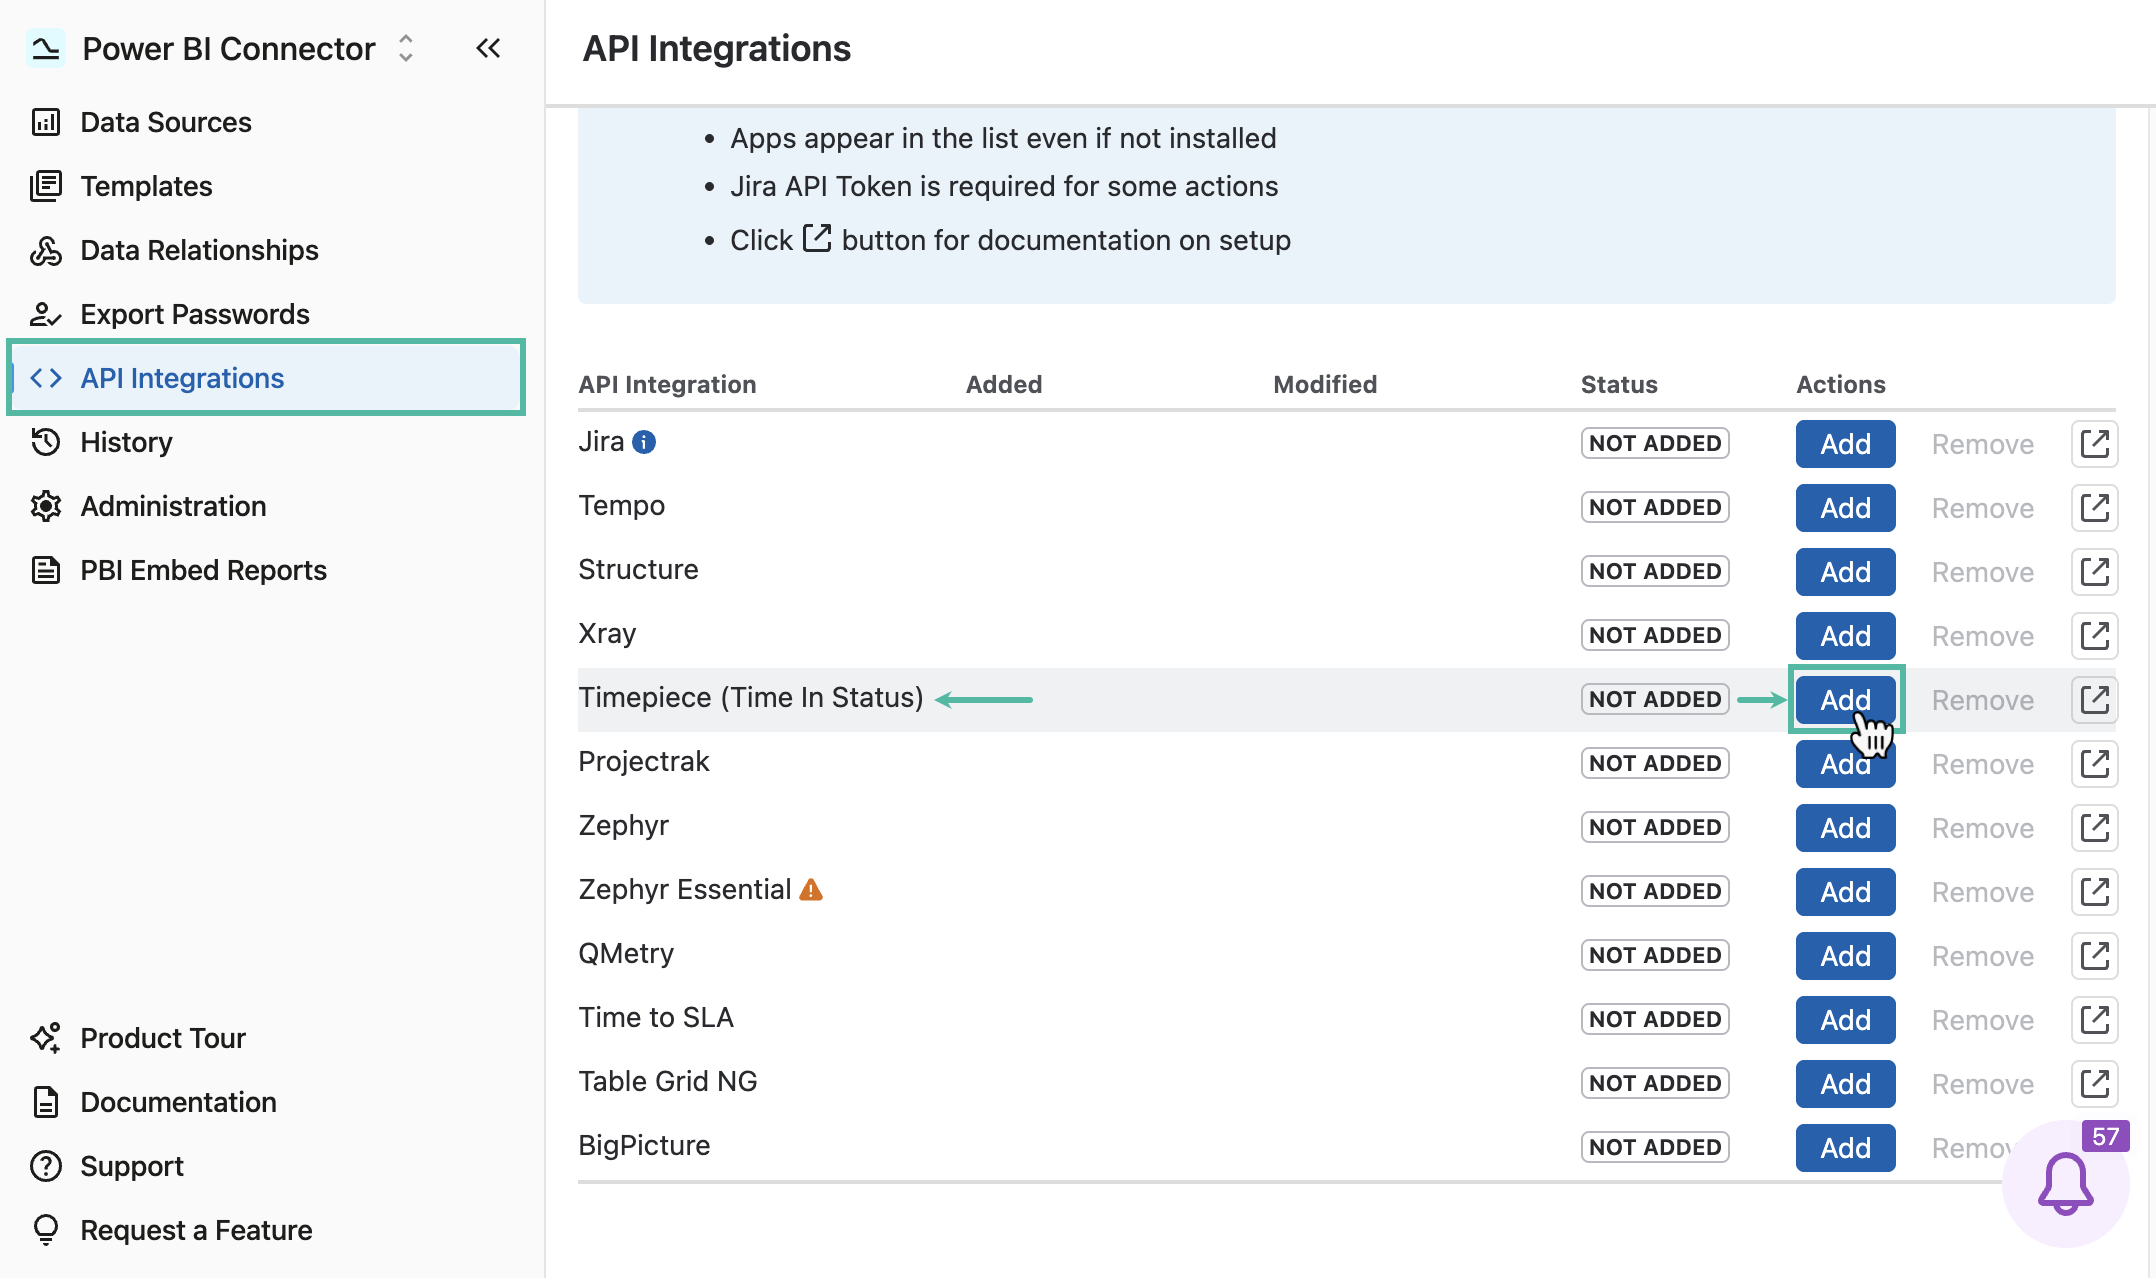
Task: Open Zephyr Essential setup documentation icon
Action: pos(2094,891)
